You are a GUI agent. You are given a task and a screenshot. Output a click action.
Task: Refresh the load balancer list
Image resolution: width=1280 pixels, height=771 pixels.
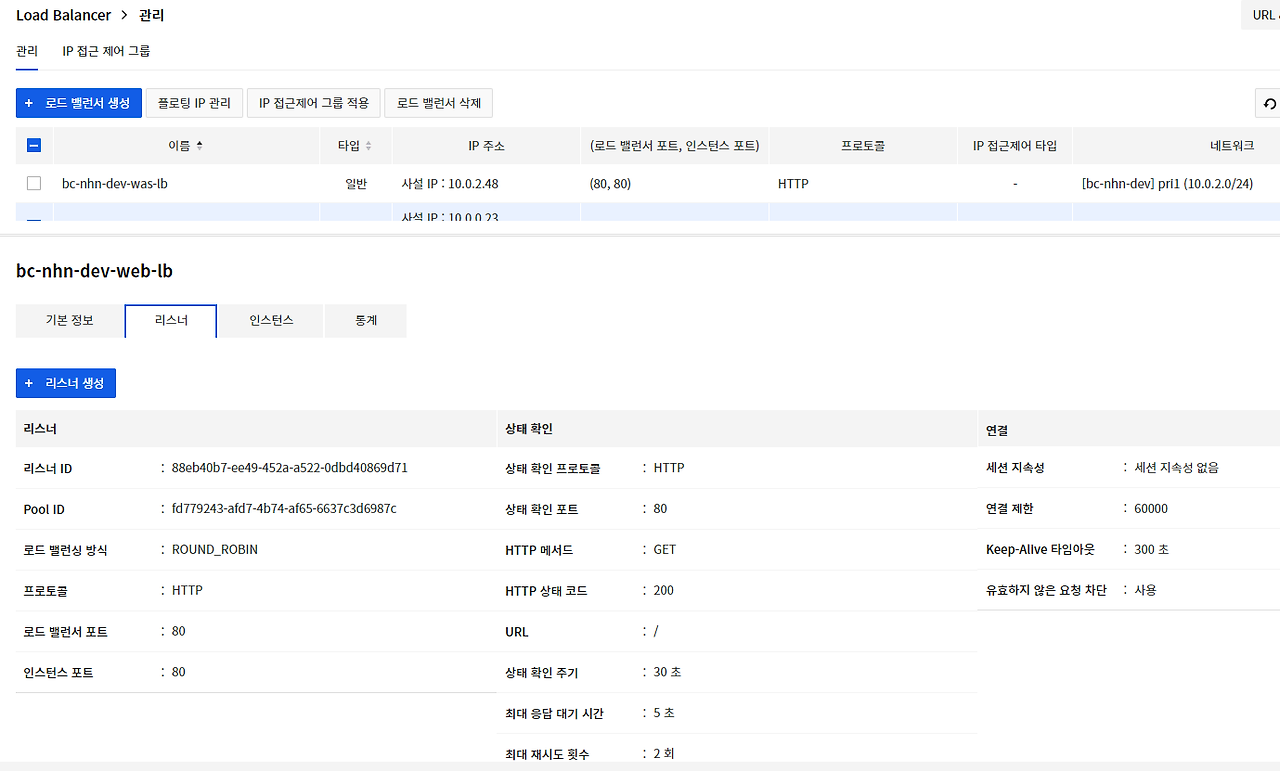pos(1269,103)
